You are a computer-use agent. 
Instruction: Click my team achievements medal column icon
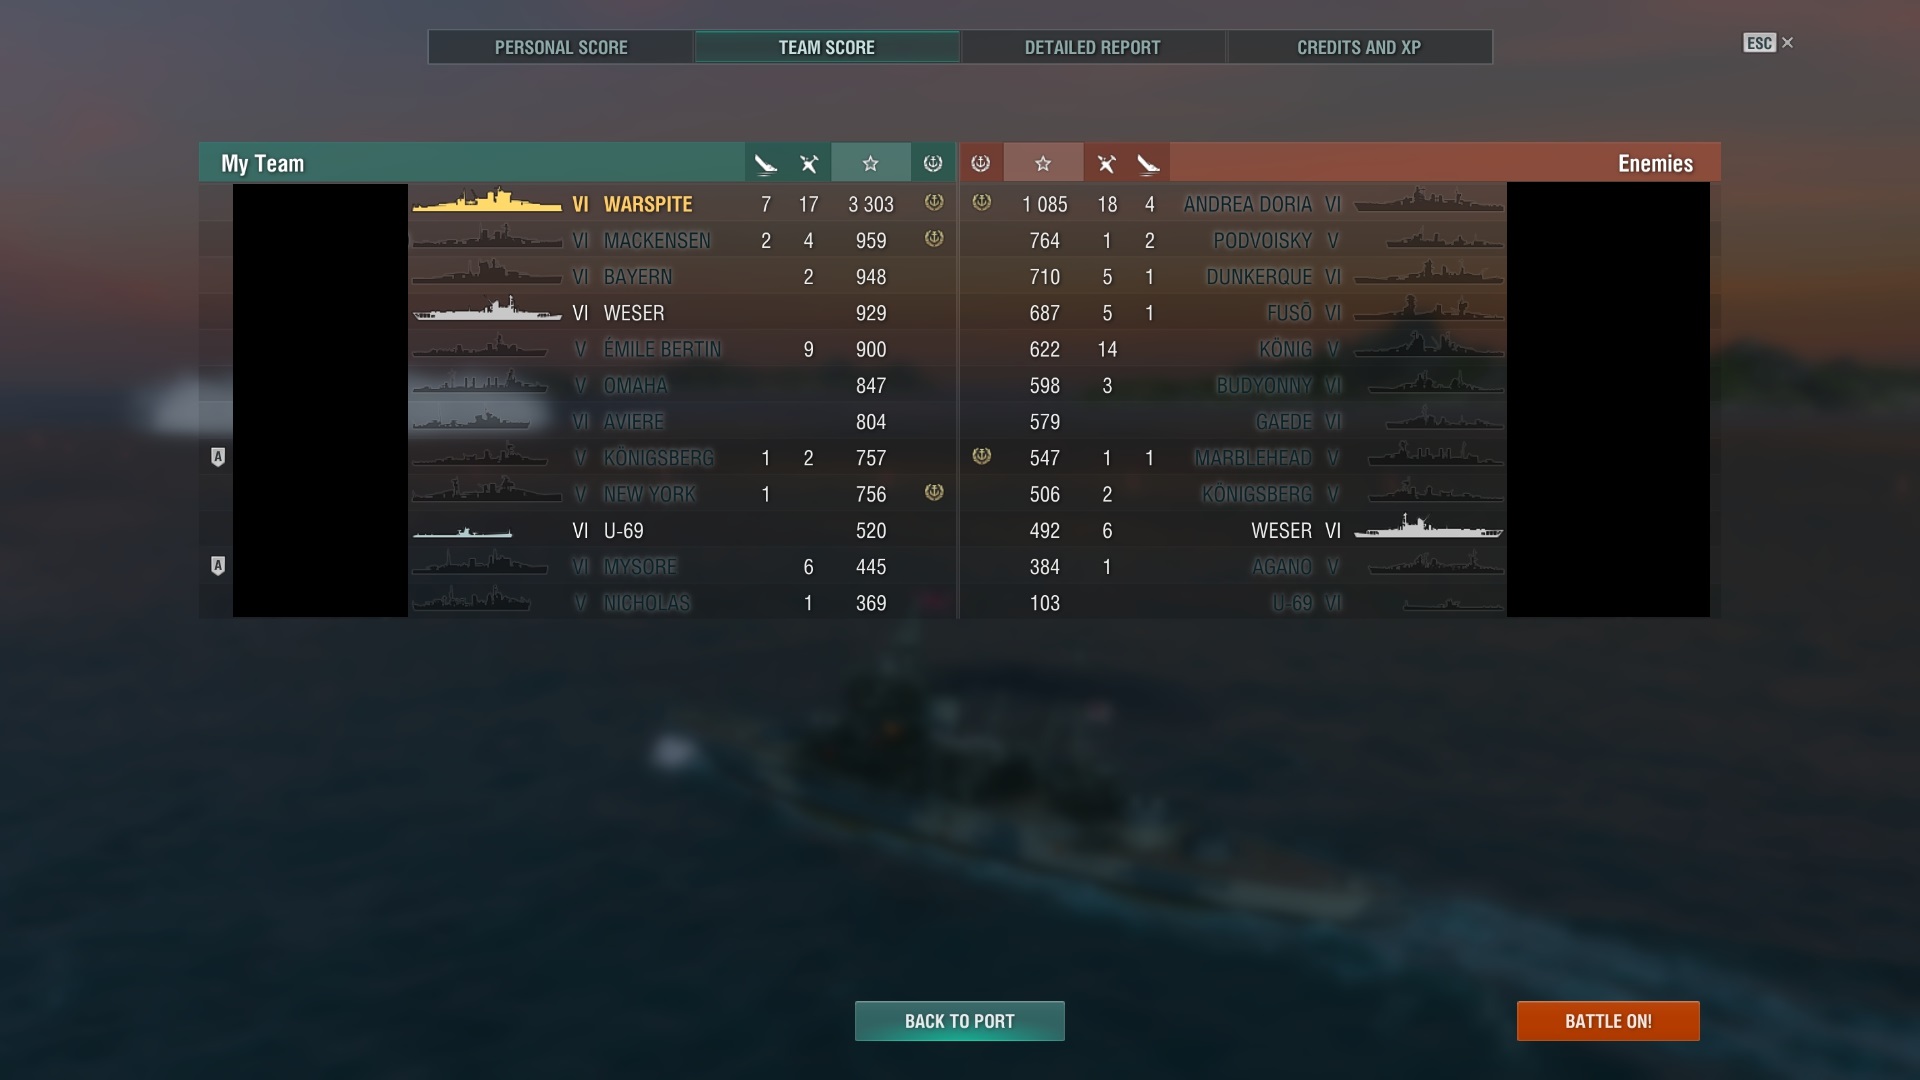933,163
